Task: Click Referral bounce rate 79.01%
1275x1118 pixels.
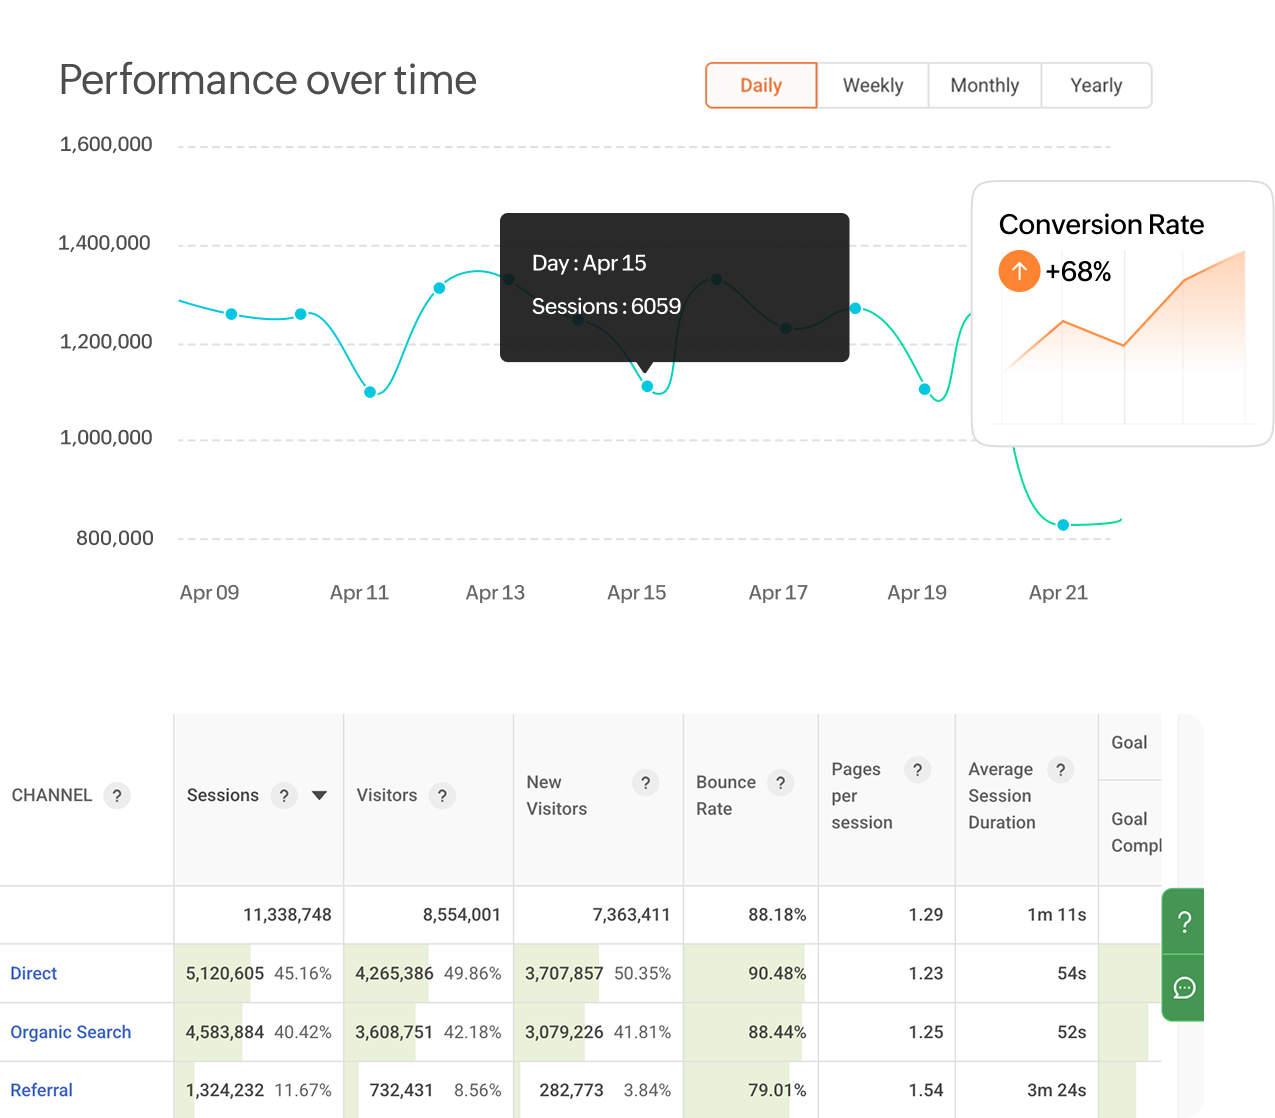Action: point(777,1090)
